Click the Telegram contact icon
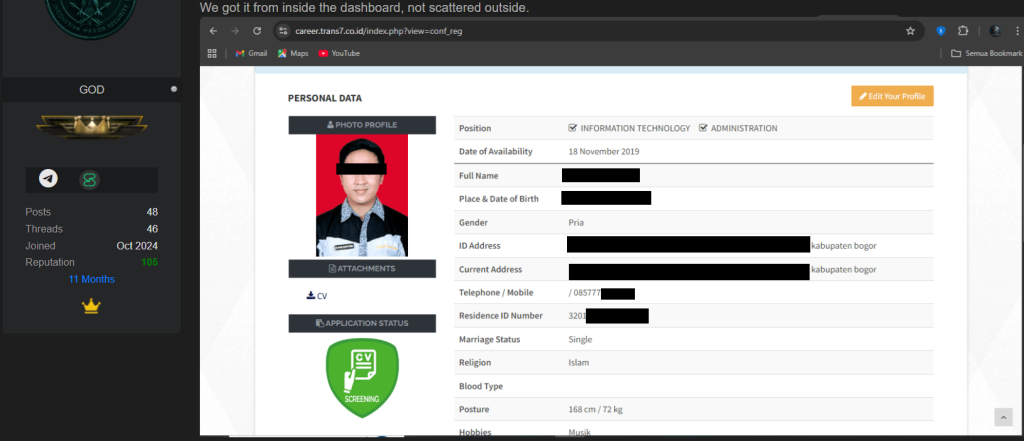The height and width of the screenshot is (441, 1024). [48, 179]
